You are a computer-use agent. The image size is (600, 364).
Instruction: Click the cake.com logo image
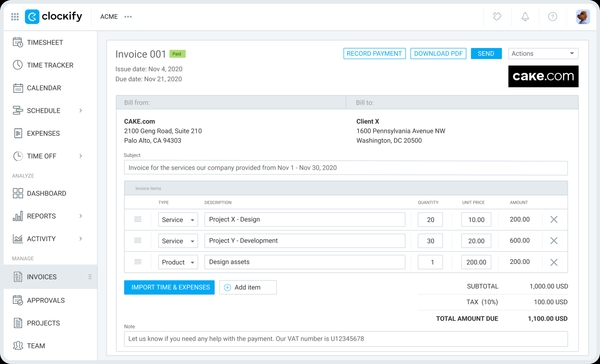tap(543, 76)
